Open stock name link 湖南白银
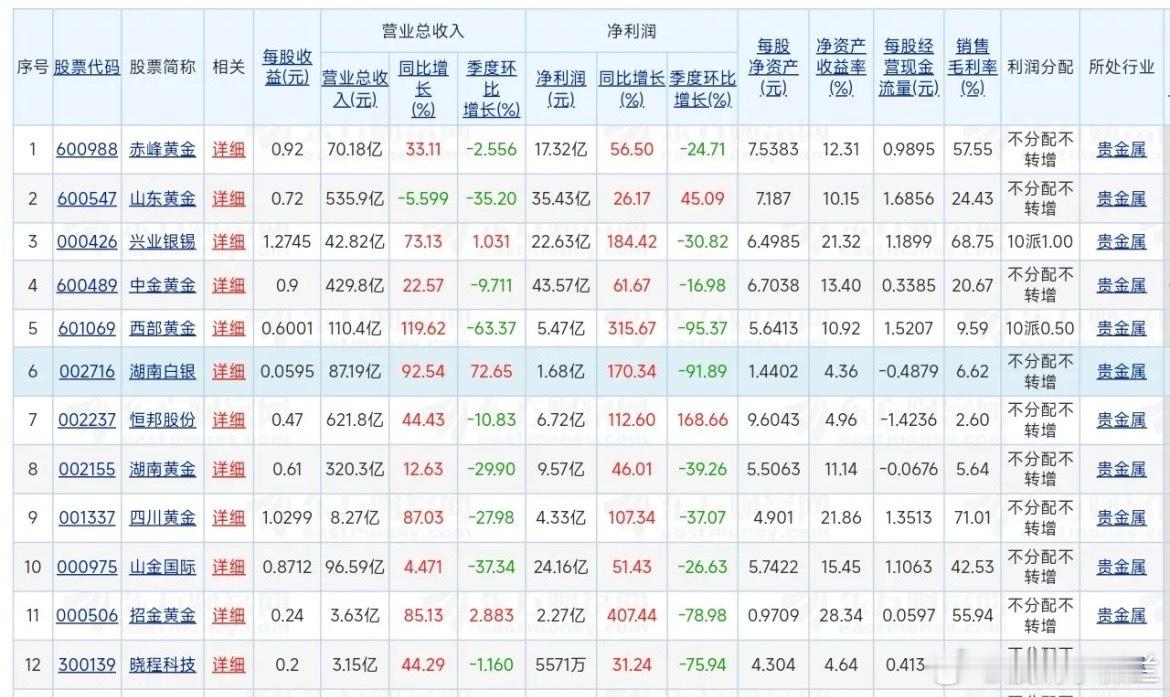 [x=162, y=371]
